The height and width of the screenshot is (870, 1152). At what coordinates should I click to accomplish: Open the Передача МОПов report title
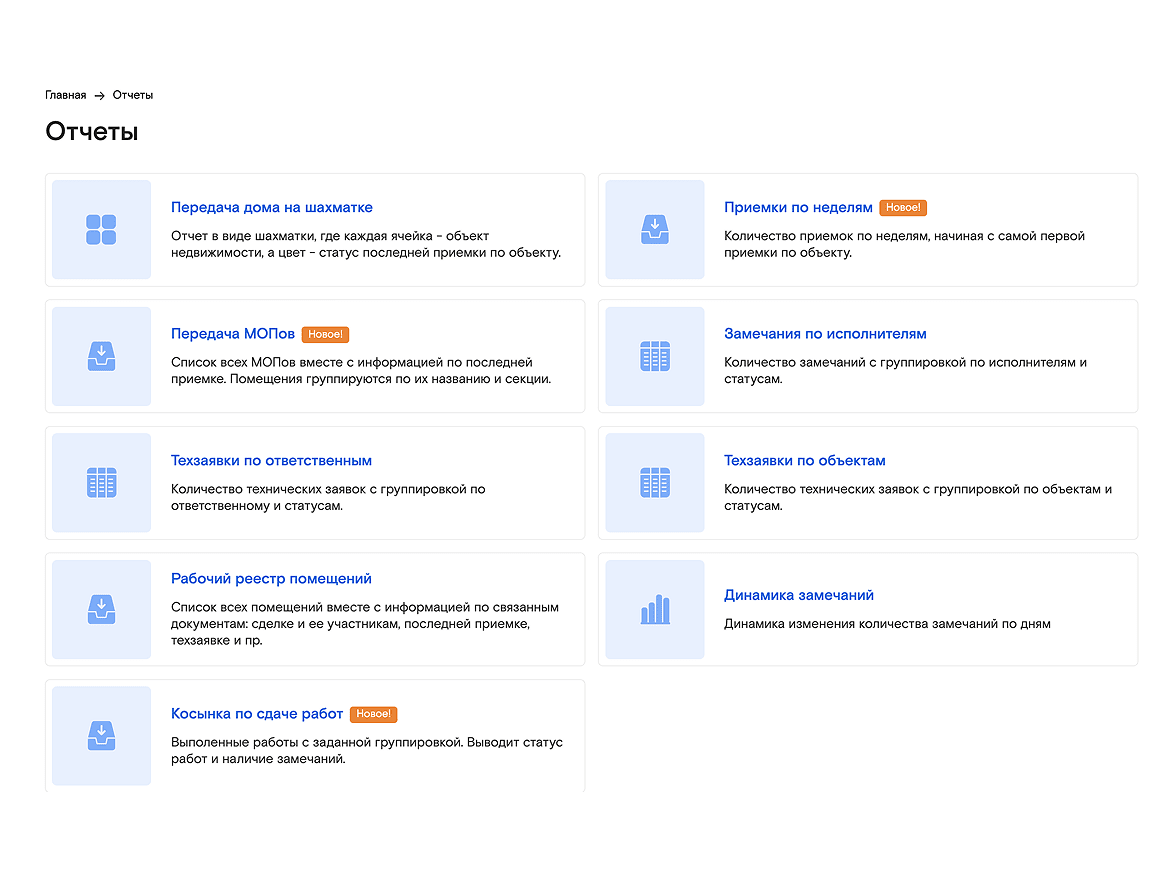233,334
